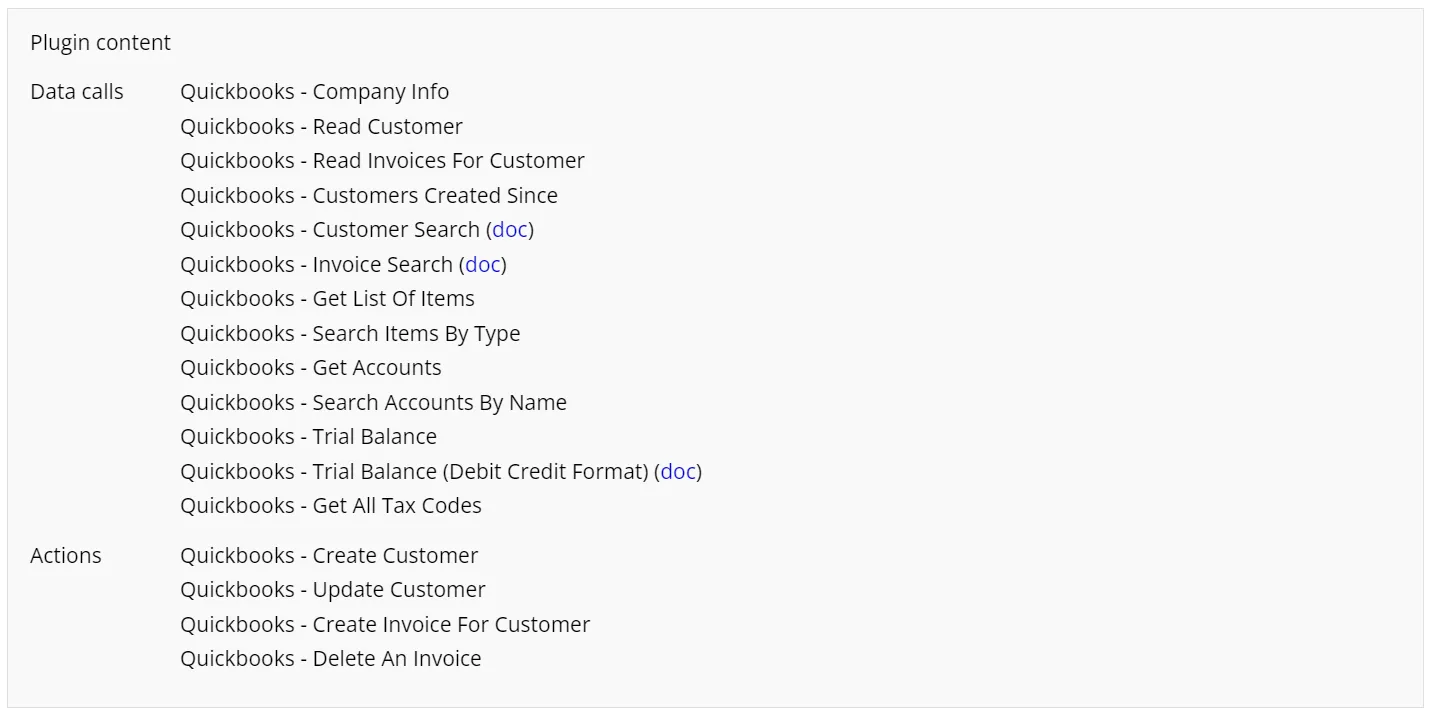
Task: Select Quickbooks - Read Customer item
Action: pyautogui.click(x=321, y=127)
